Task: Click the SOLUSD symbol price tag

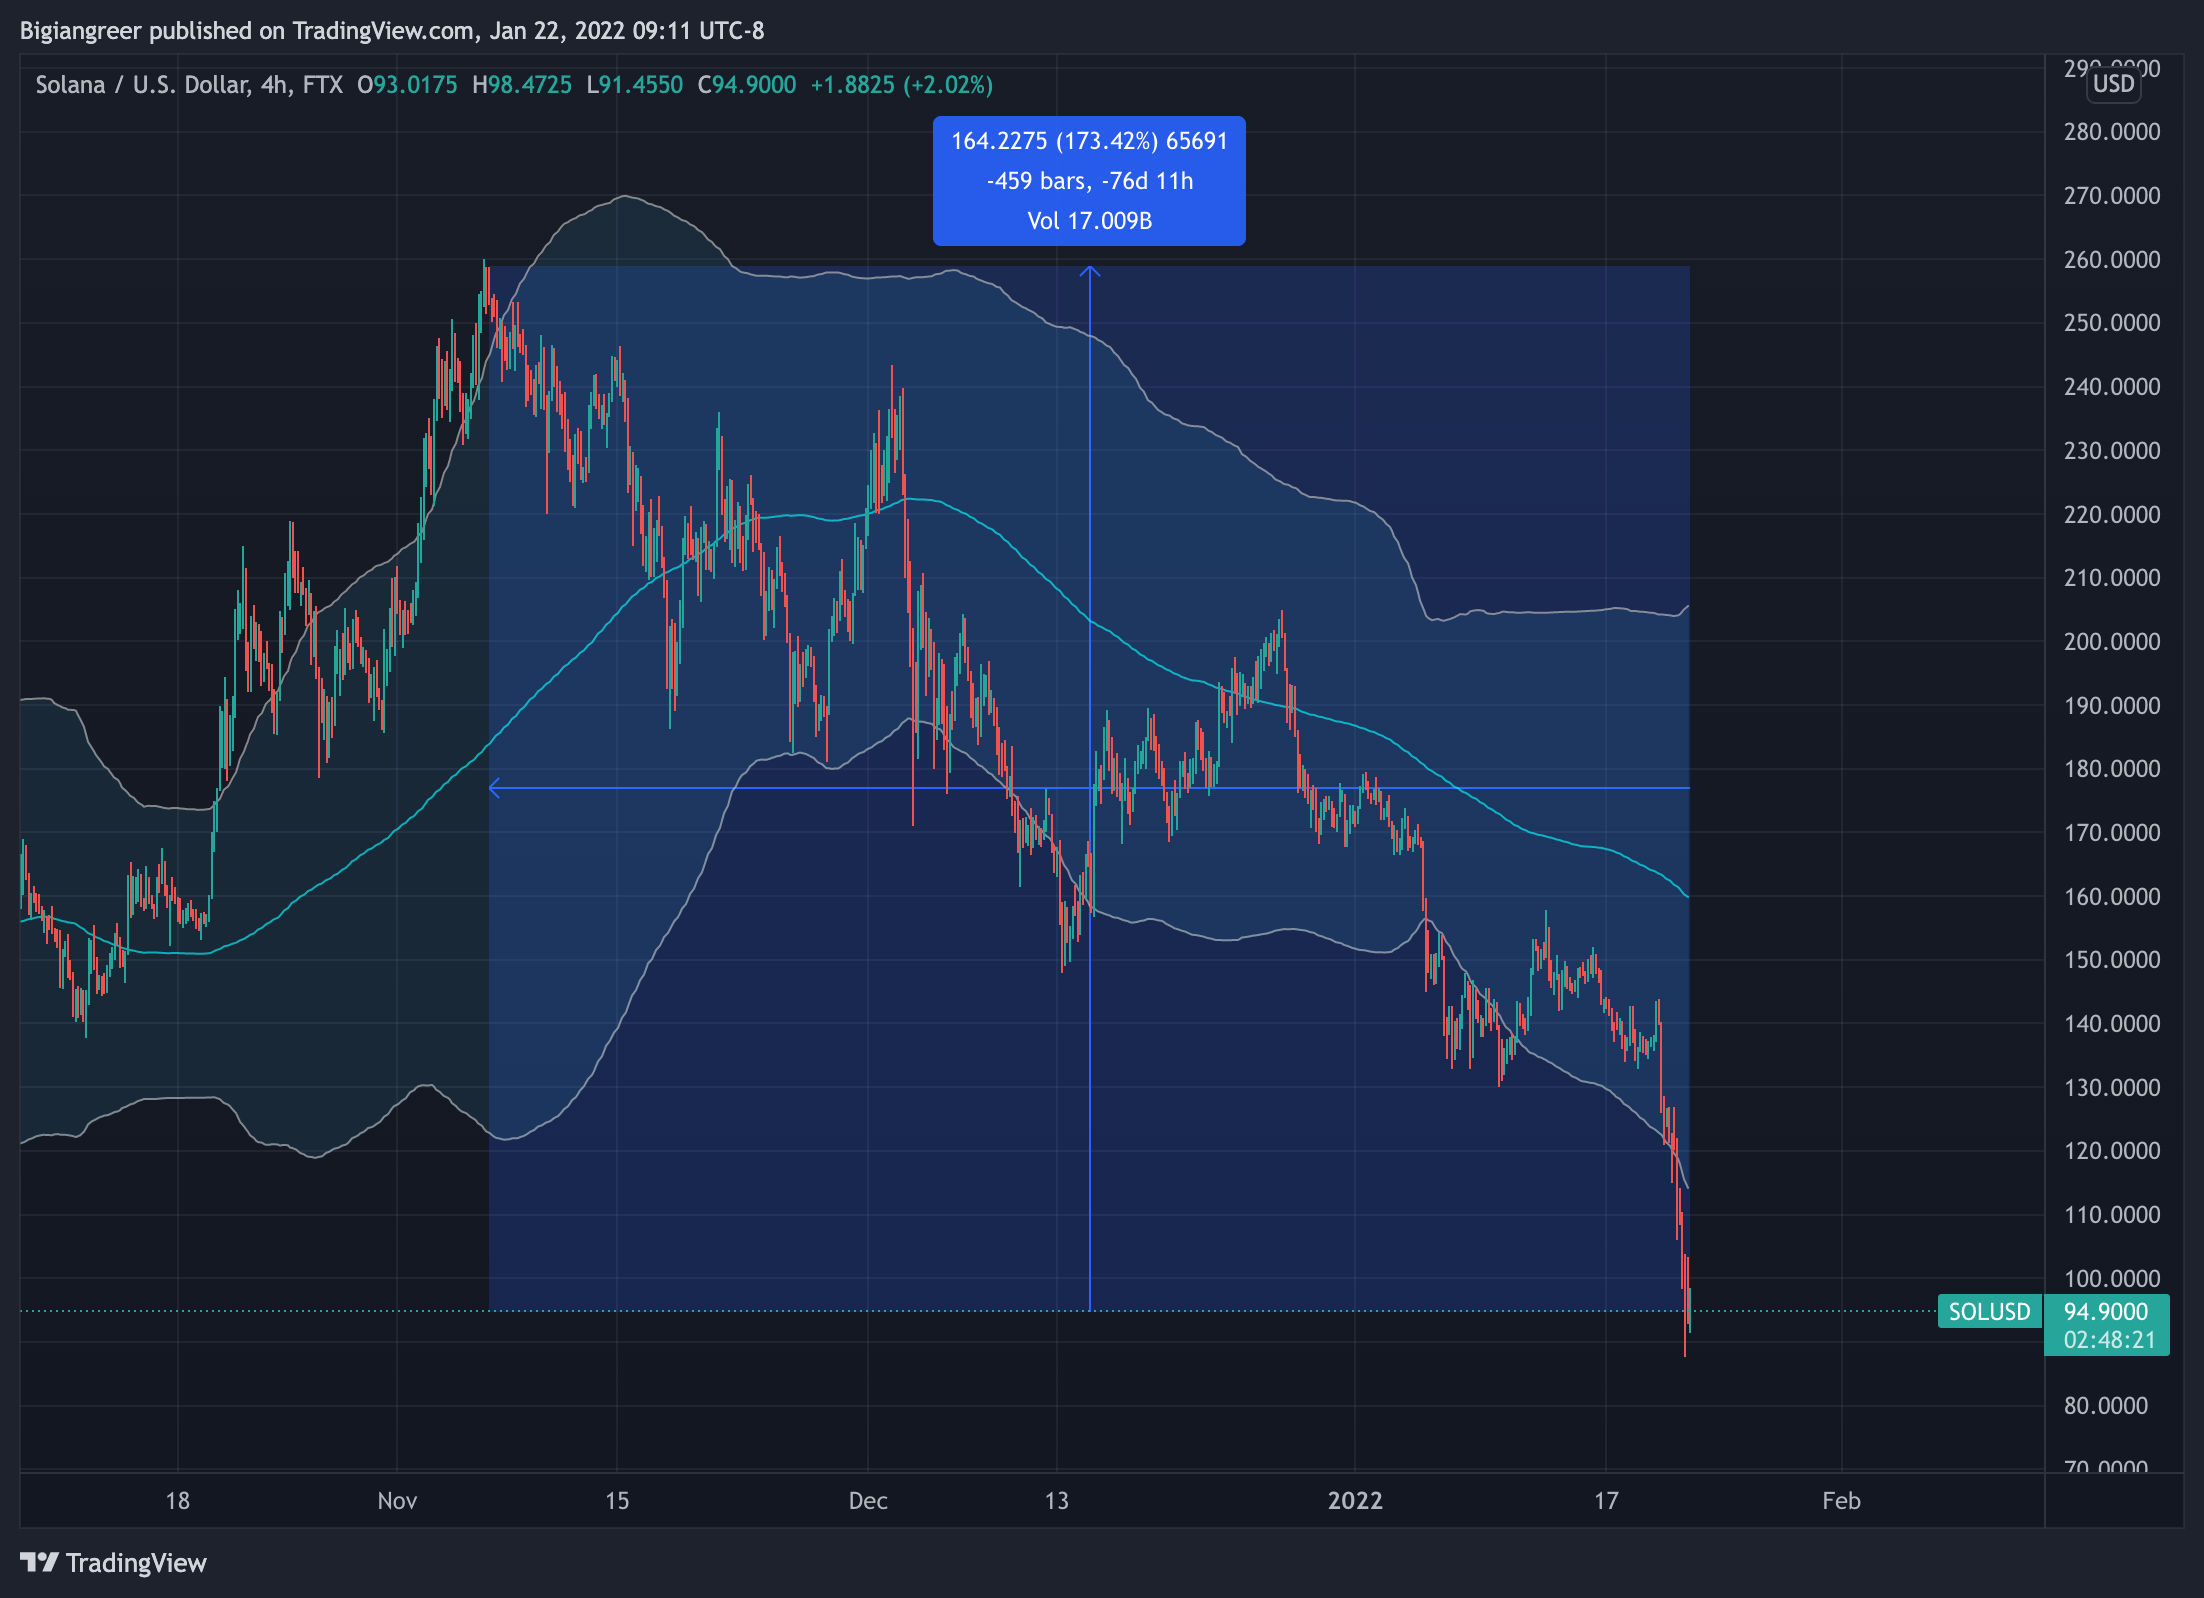Action: (1988, 1311)
